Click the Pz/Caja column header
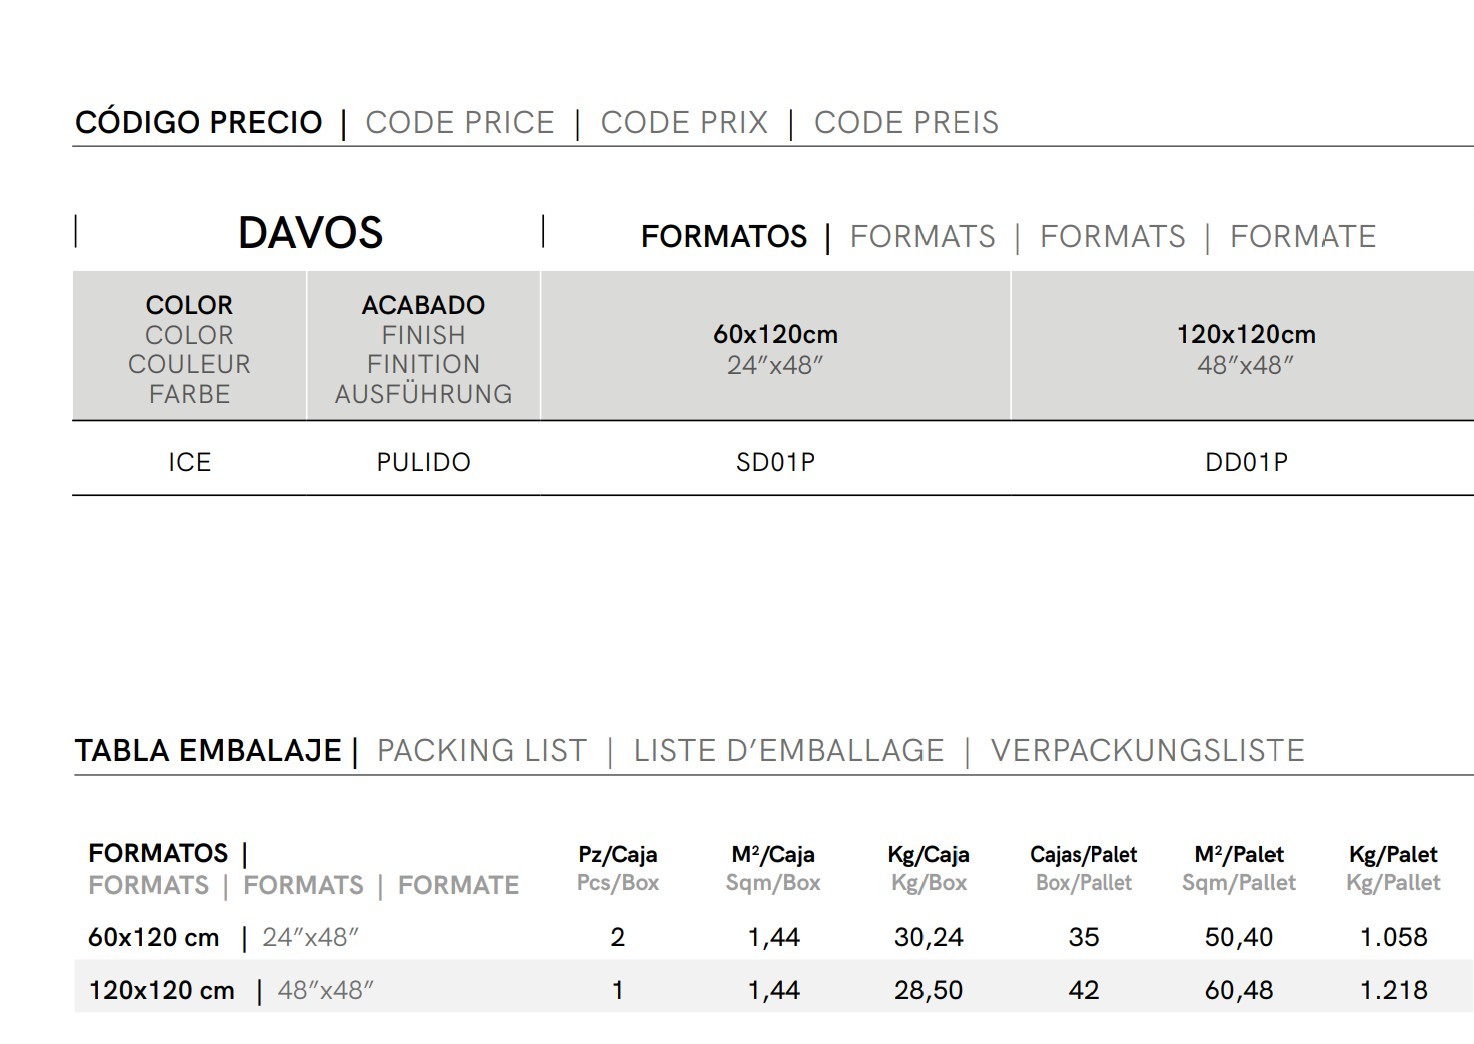Image resolution: width=1474 pixels, height=1044 pixels. [617, 855]
